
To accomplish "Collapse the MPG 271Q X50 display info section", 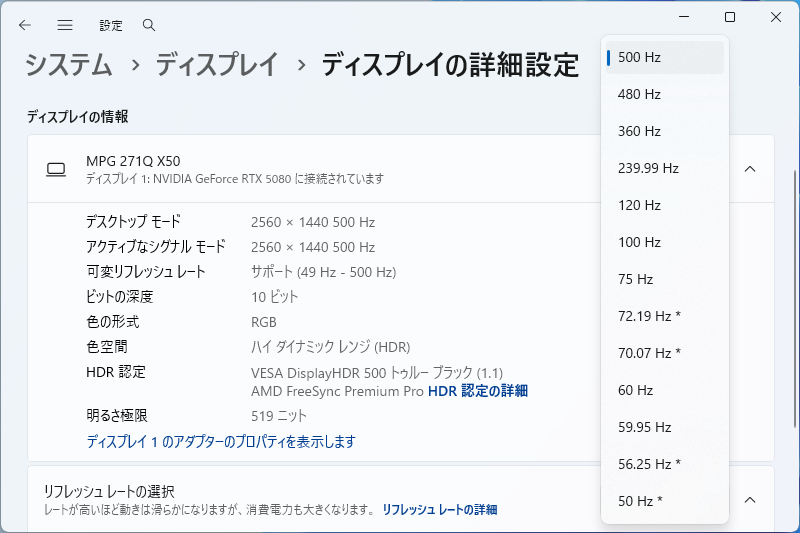I will coord(749,169).
